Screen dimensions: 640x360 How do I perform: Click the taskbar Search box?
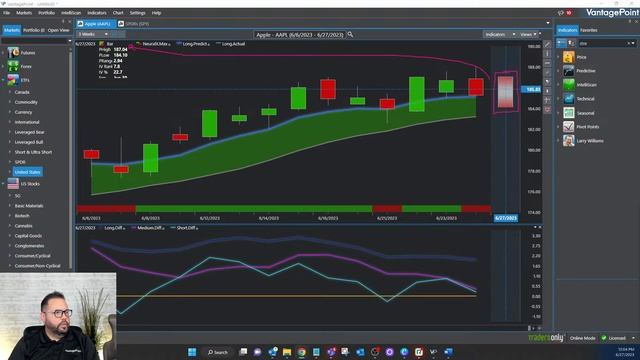[218, 352]
